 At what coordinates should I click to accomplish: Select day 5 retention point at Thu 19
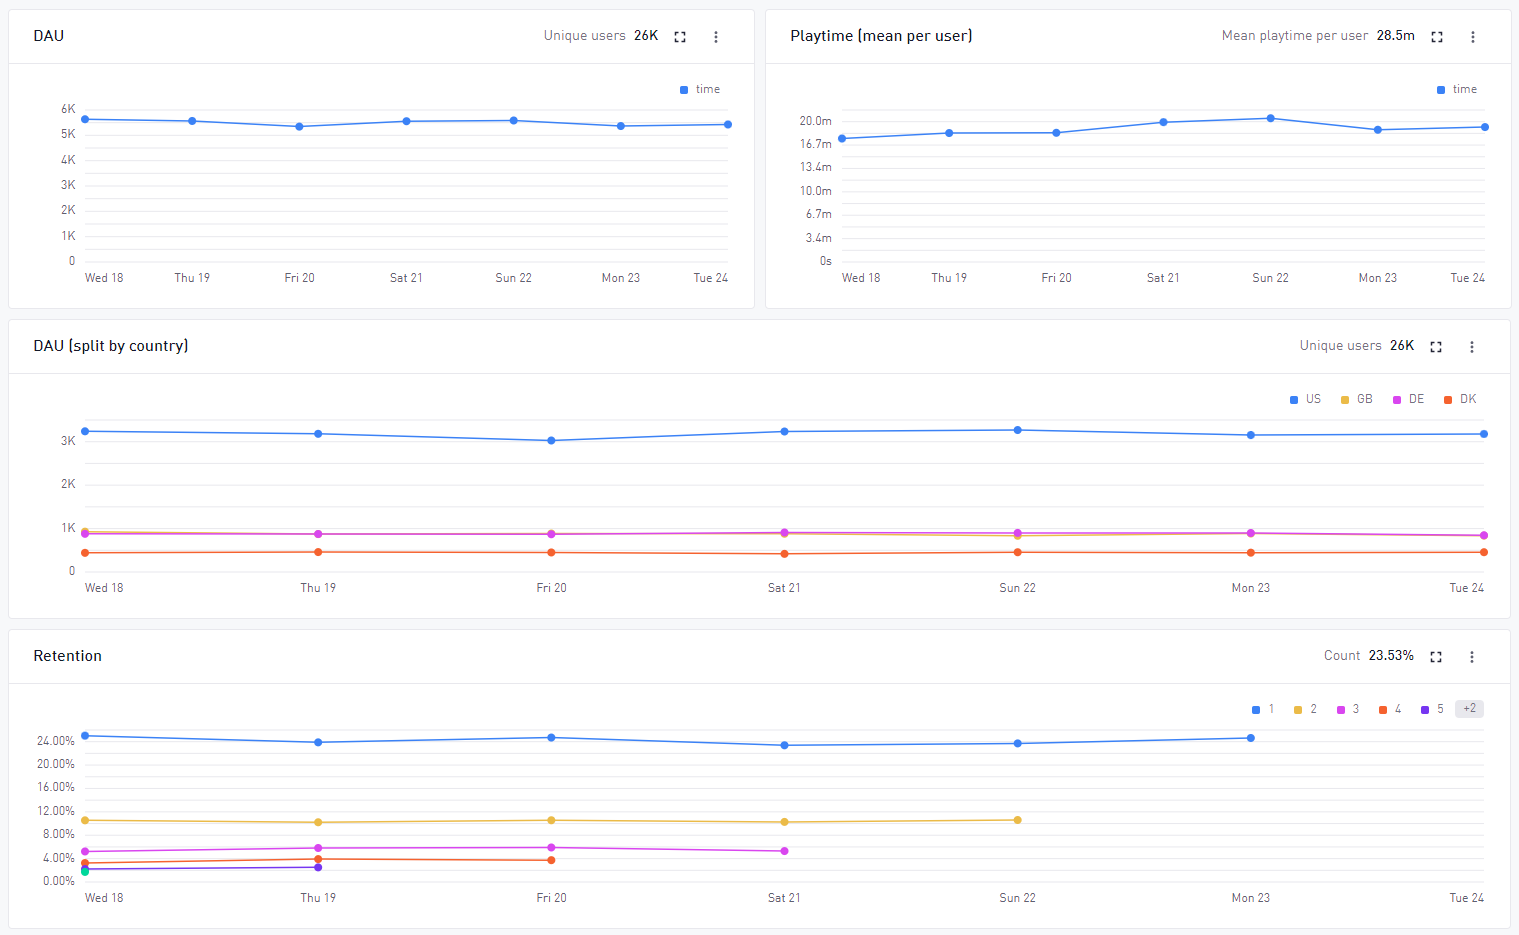point(318,867)
